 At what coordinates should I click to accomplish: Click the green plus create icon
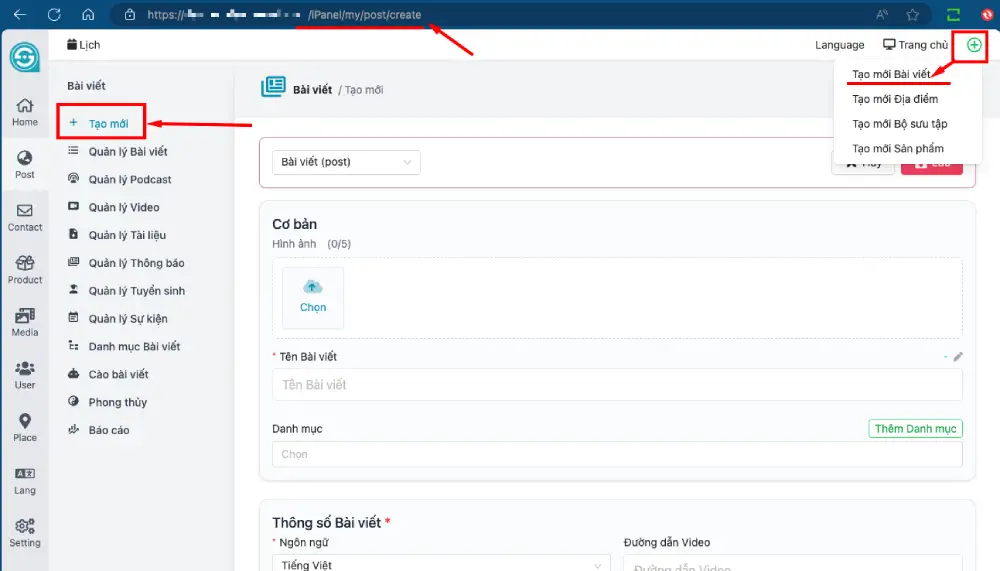(974, 45)
